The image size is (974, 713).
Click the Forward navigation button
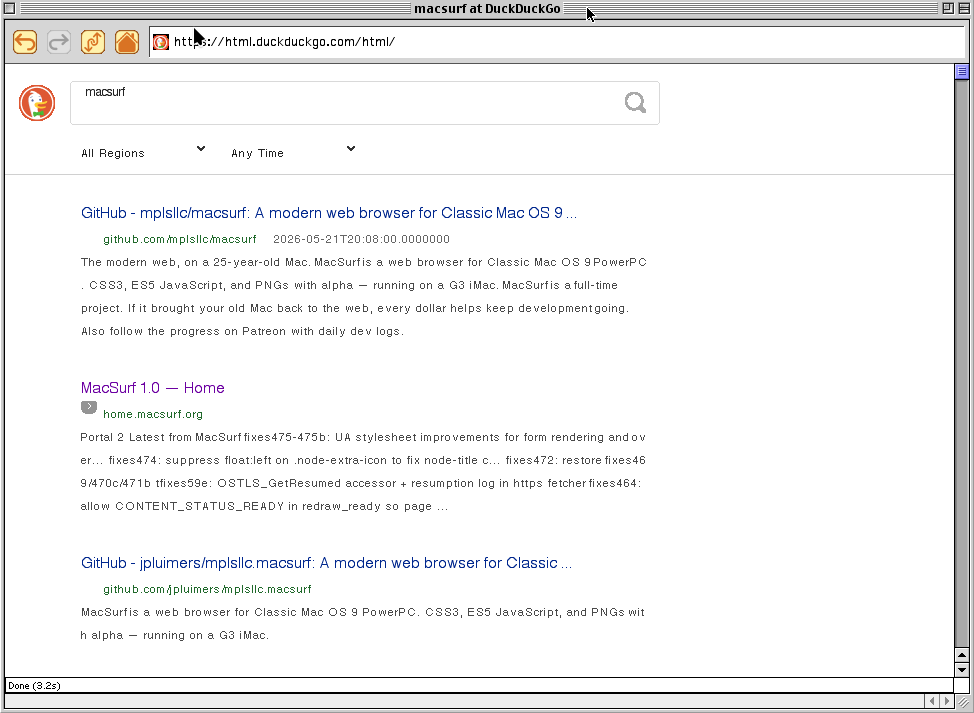click(x=59, y=42)
